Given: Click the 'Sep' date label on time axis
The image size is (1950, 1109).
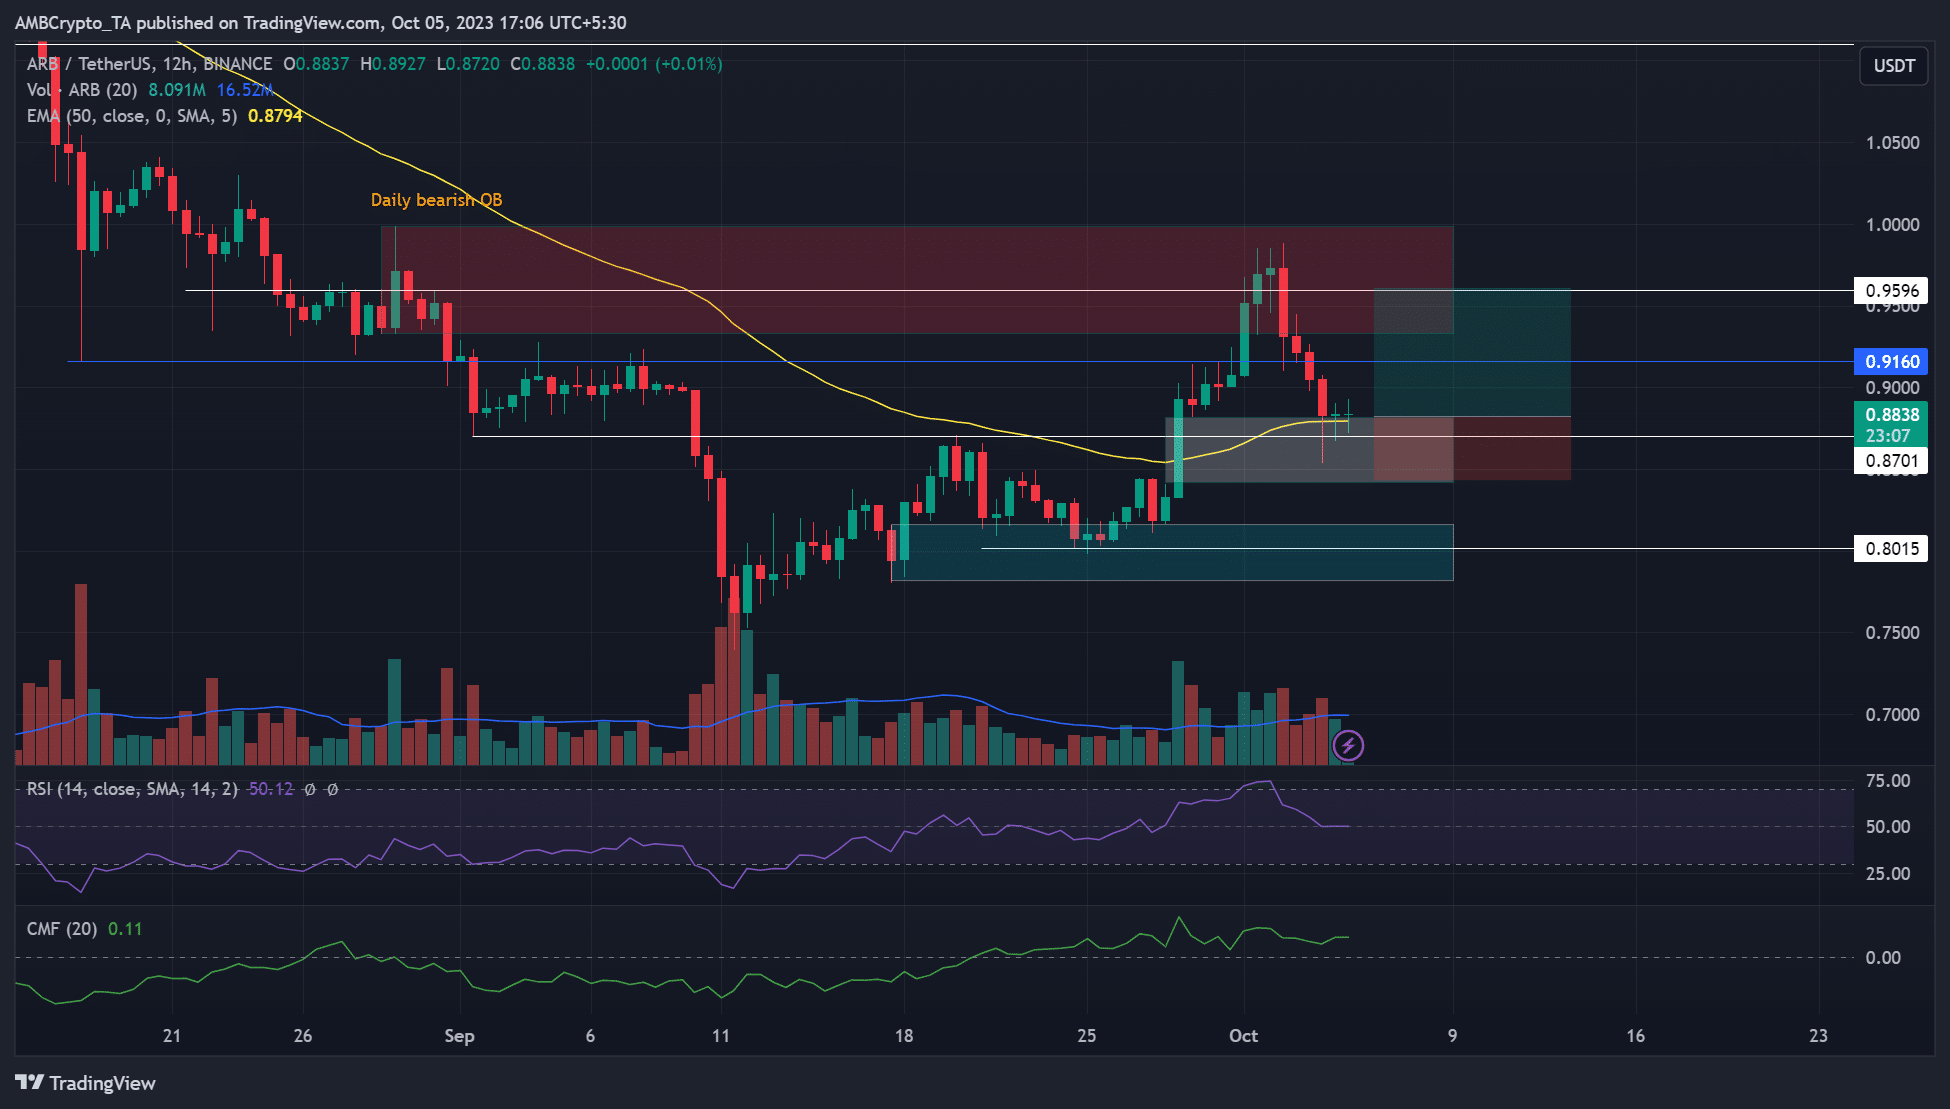Looking at the screenshot, I should (x=459, y=1036).
